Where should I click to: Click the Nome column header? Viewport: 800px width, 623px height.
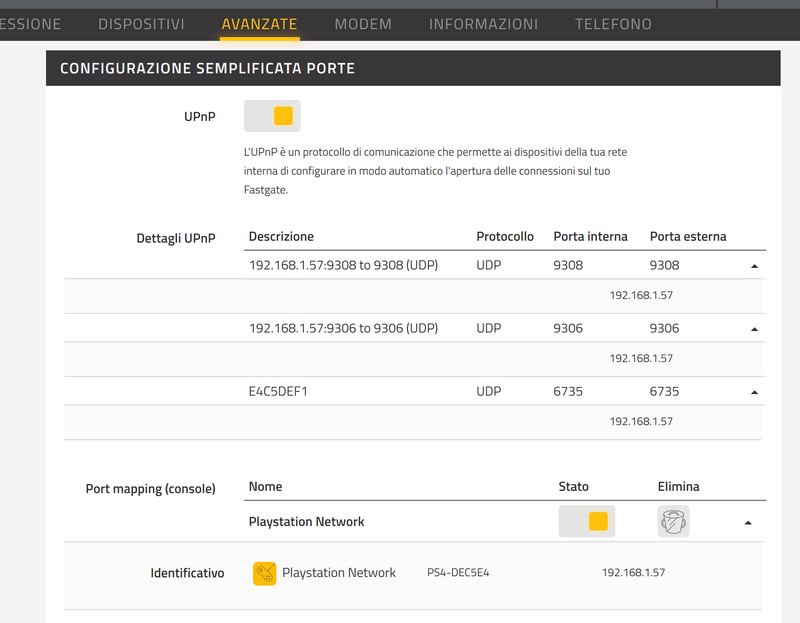coord(265,486)
